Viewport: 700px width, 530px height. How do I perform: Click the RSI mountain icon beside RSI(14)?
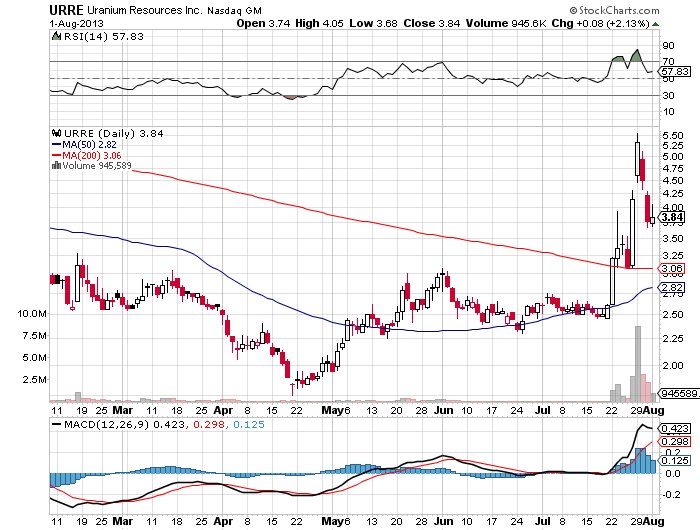56,36
